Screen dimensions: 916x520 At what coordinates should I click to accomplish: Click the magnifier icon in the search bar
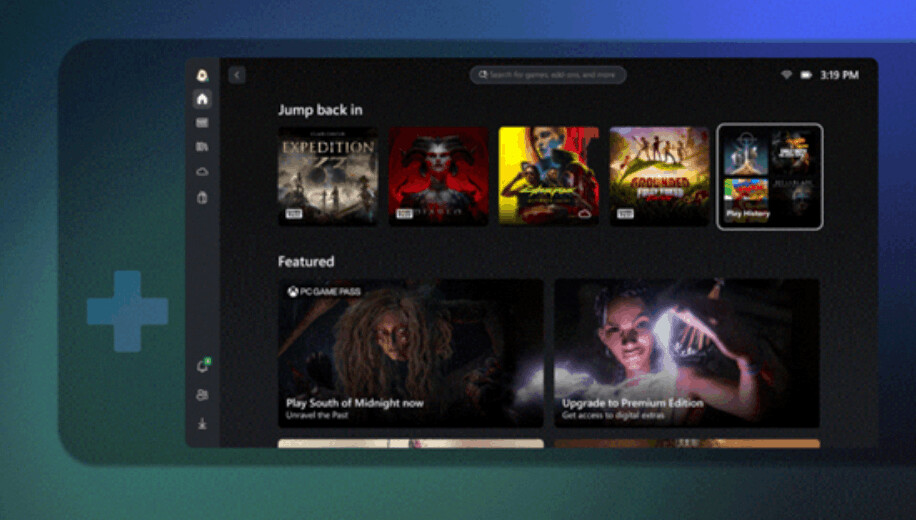tap(483, 75)
